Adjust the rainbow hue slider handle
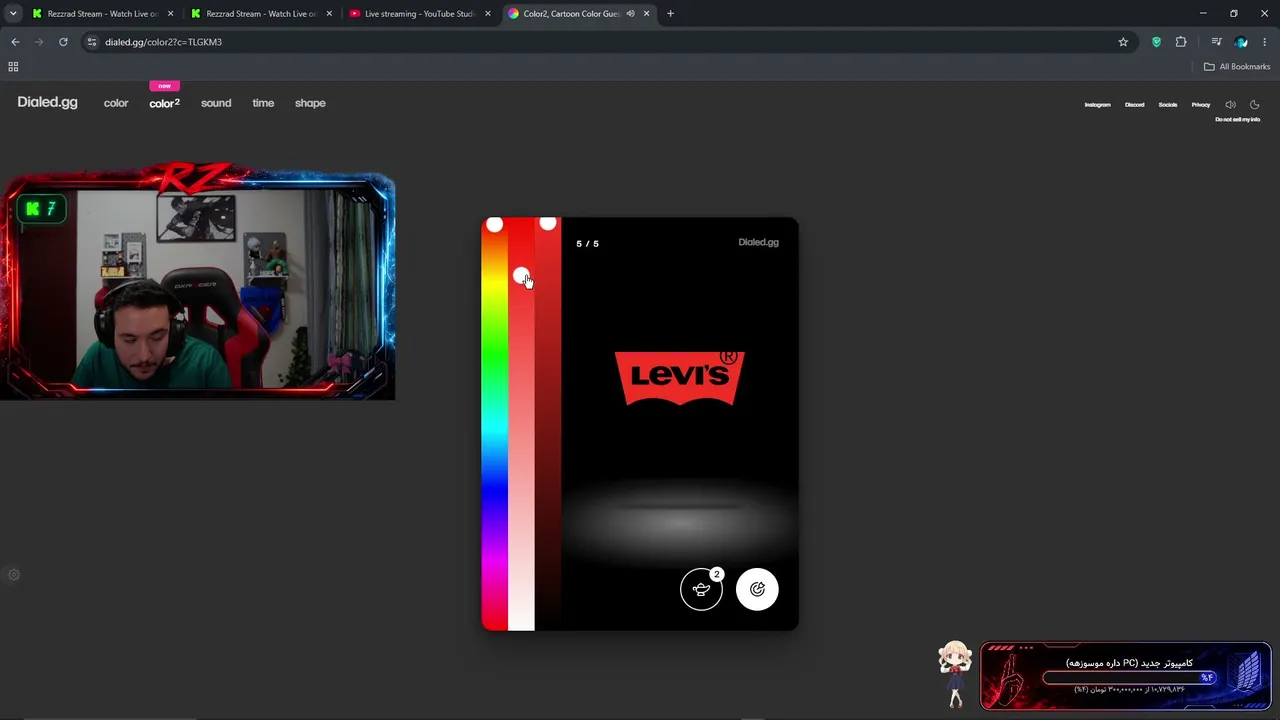Screen dimensions: 1280x720 point(494,225)
